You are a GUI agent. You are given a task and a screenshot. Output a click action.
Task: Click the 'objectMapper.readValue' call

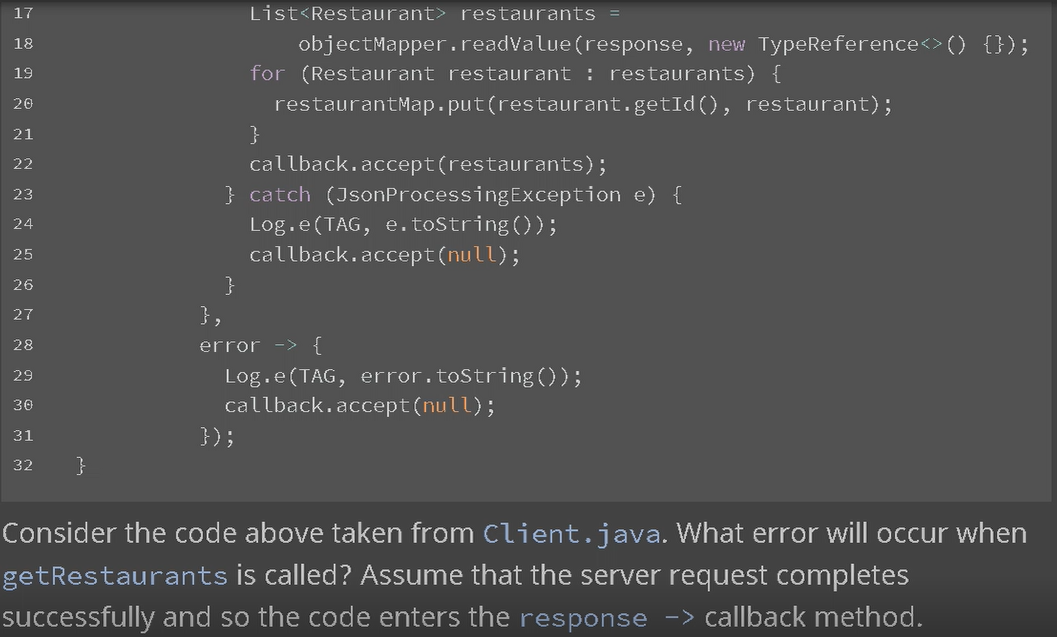434,44
